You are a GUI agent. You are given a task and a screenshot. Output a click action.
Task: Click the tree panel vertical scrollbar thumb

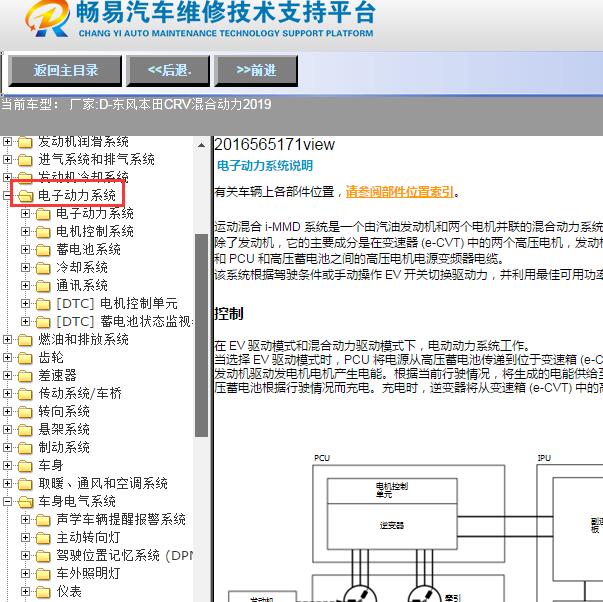[201, 335]
